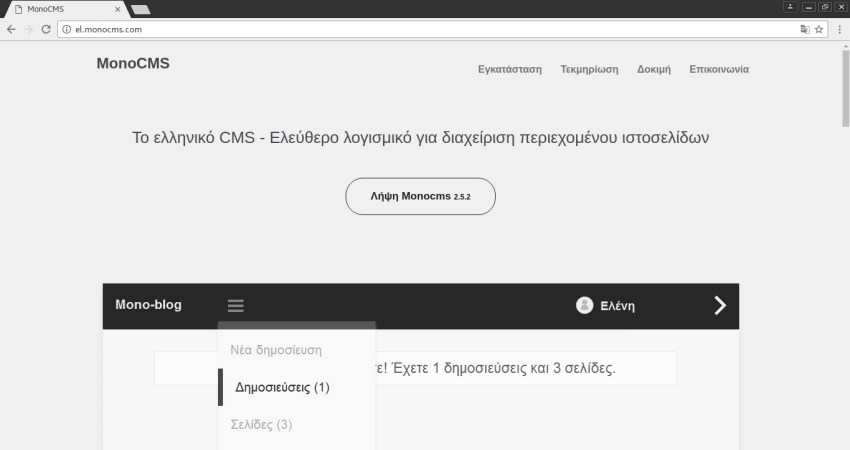Bookmark this page with the star icon

[x=819, y=29]
